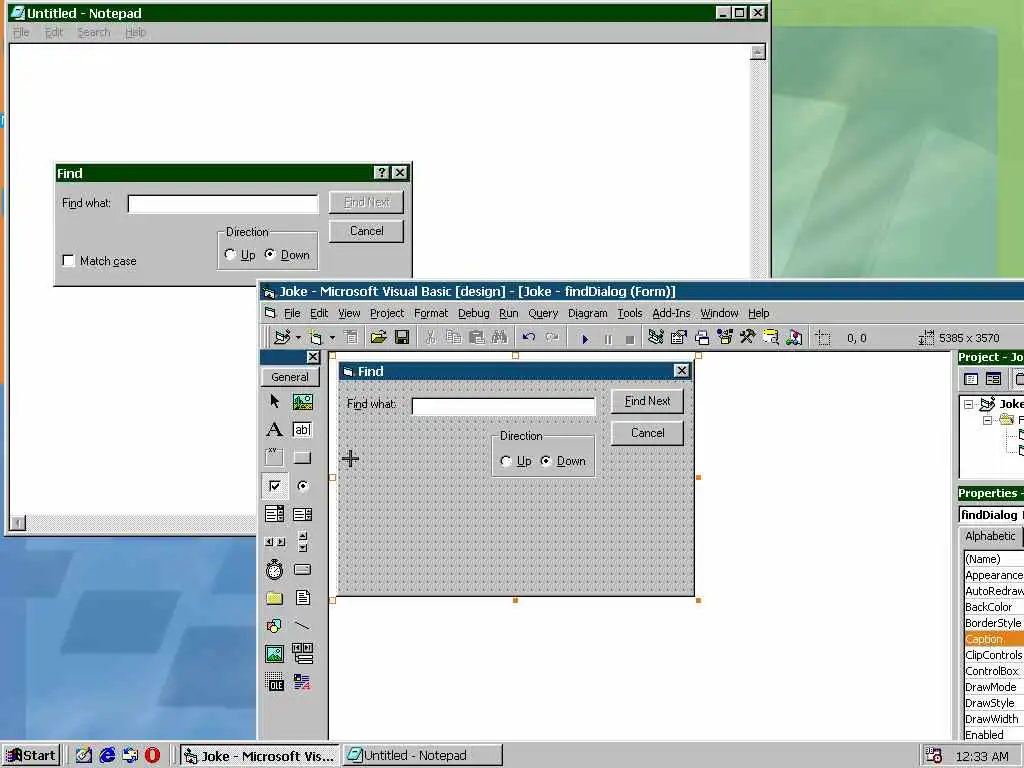This screenshot has height=768, width=1024.
Task: Select the OLE container tool
Action: 274,682
